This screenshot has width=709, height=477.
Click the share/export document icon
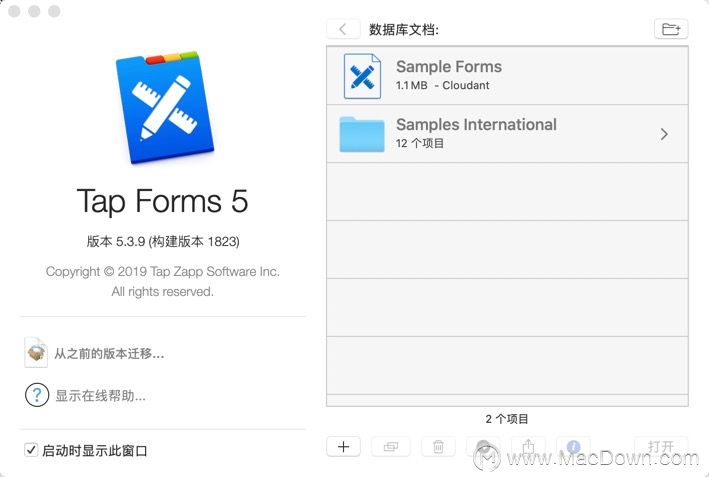pyautogui.click(x=528, y=447)
